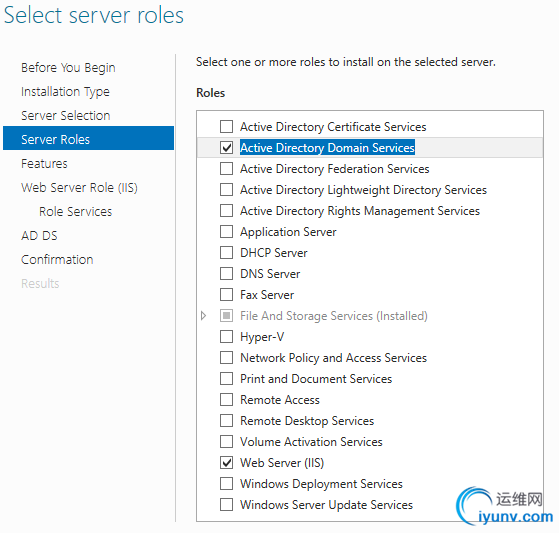Click the Active Directory Federation Services label
559x533 pixels.
coord(334,169)
